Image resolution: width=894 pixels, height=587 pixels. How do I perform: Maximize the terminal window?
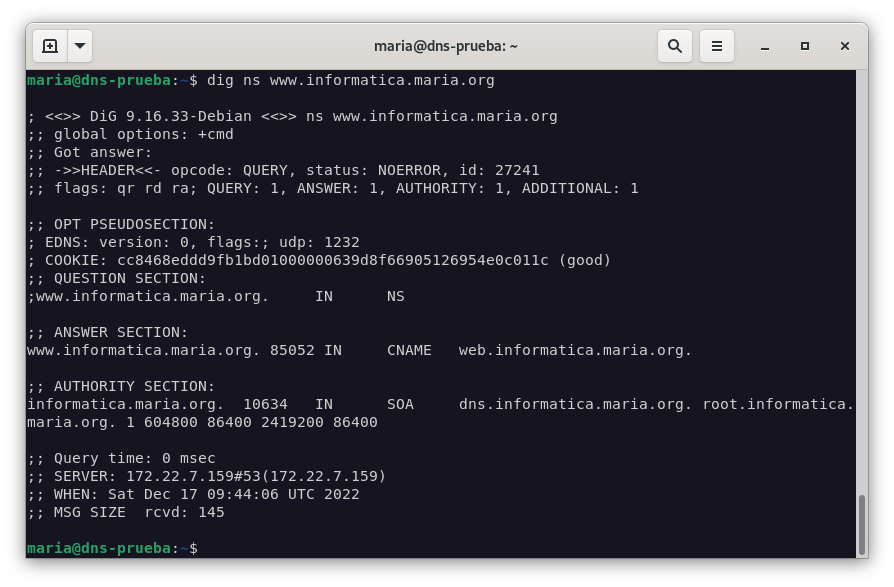805,46
